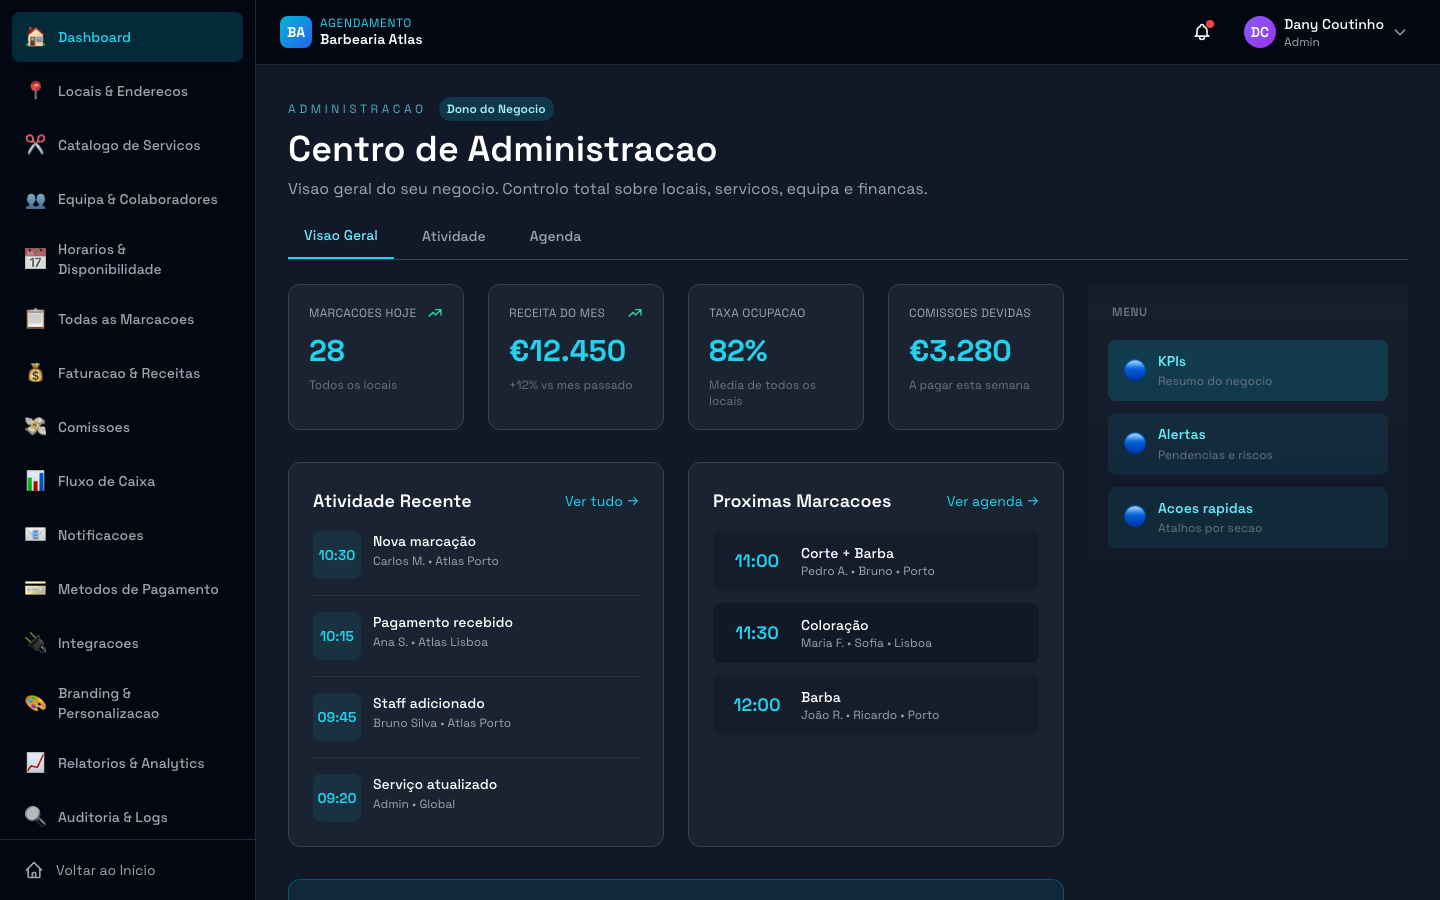Open the Horarios & Disponibilidade calendar icon
Viewport: 1440px width, 900px height.
point(35,259)
